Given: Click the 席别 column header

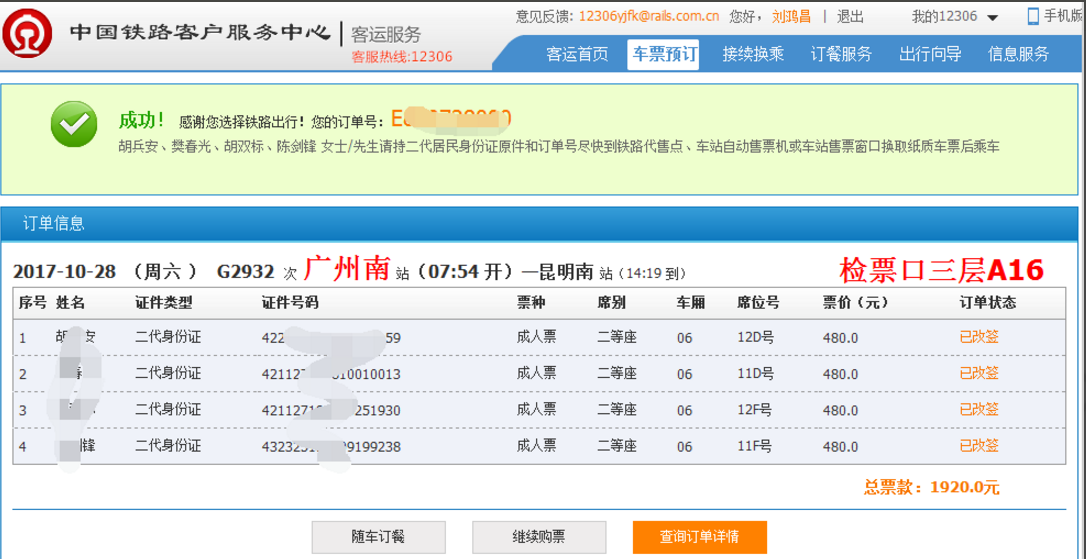Looking at the screenshot, I should tap(612, 303).
